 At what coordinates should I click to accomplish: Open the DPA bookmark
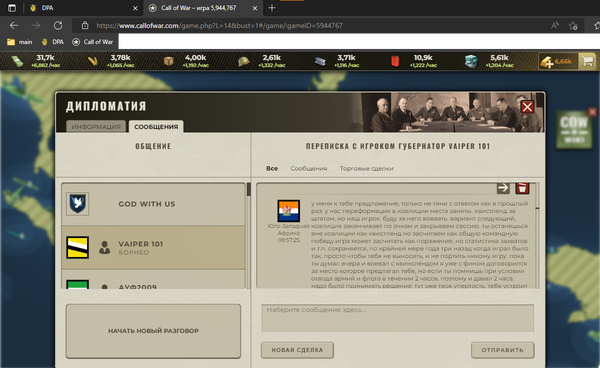(52, 42)
